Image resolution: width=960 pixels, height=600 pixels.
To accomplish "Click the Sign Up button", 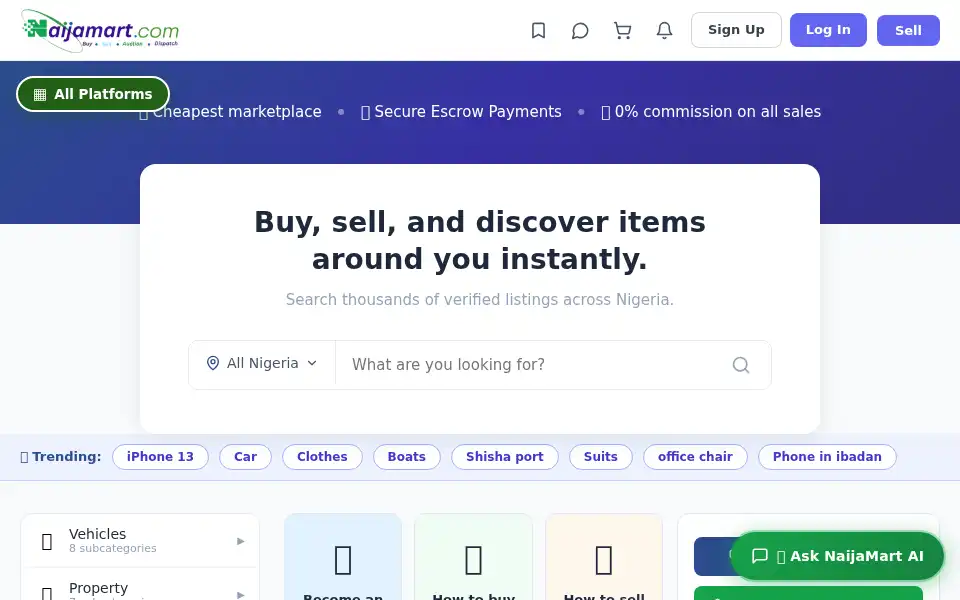I will click(x=736, y=30).
